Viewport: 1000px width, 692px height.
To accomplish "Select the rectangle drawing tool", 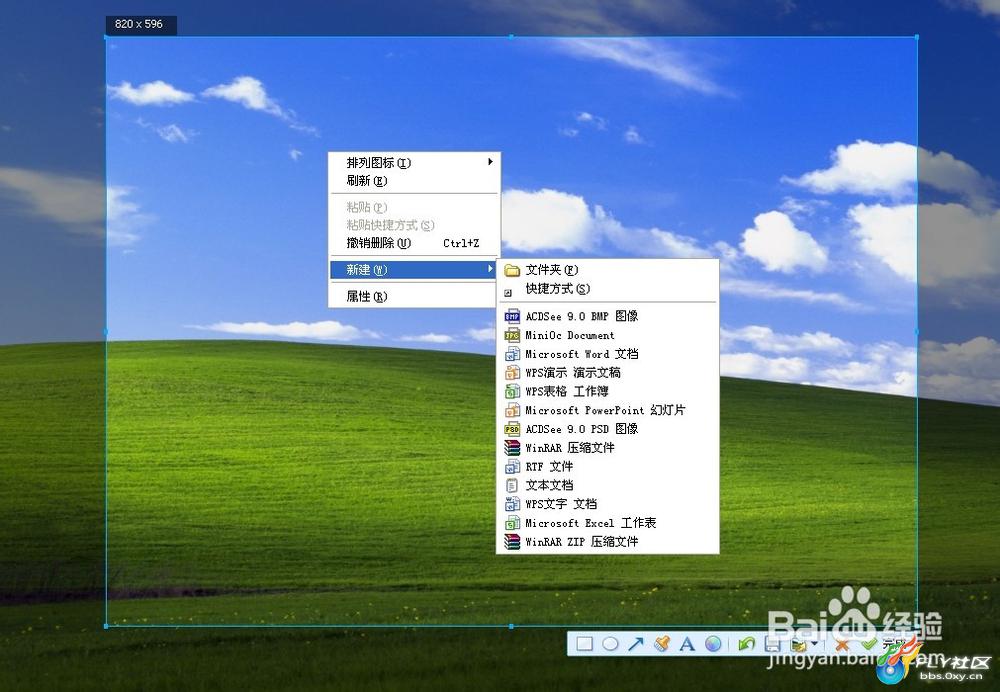I will 584,644.
